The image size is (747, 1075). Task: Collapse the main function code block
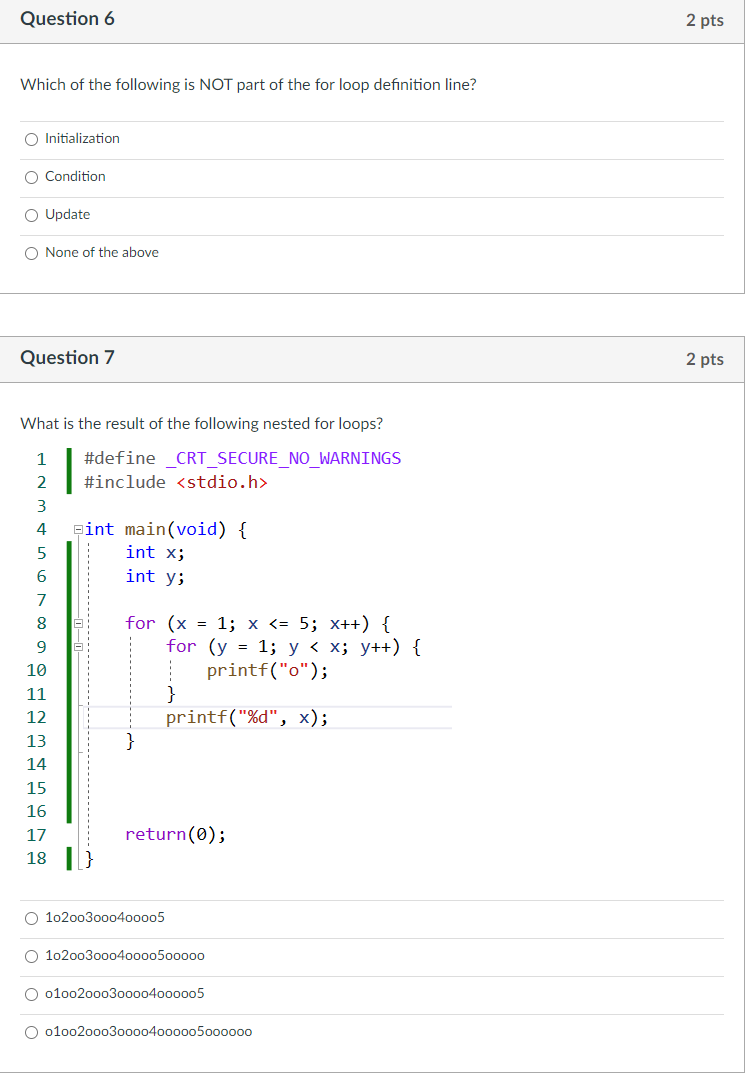click(79, 528)
